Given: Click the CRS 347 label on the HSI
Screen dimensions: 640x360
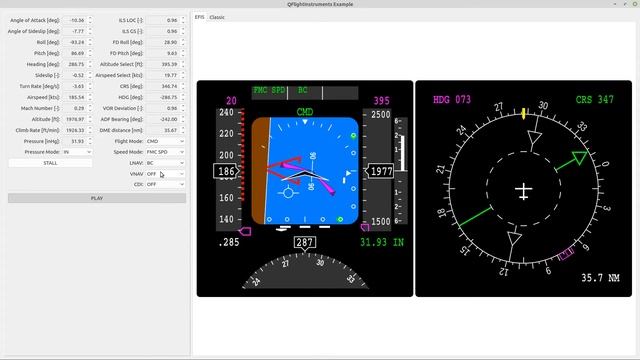Looking at the screenshot, I should (x=595, y=100).
